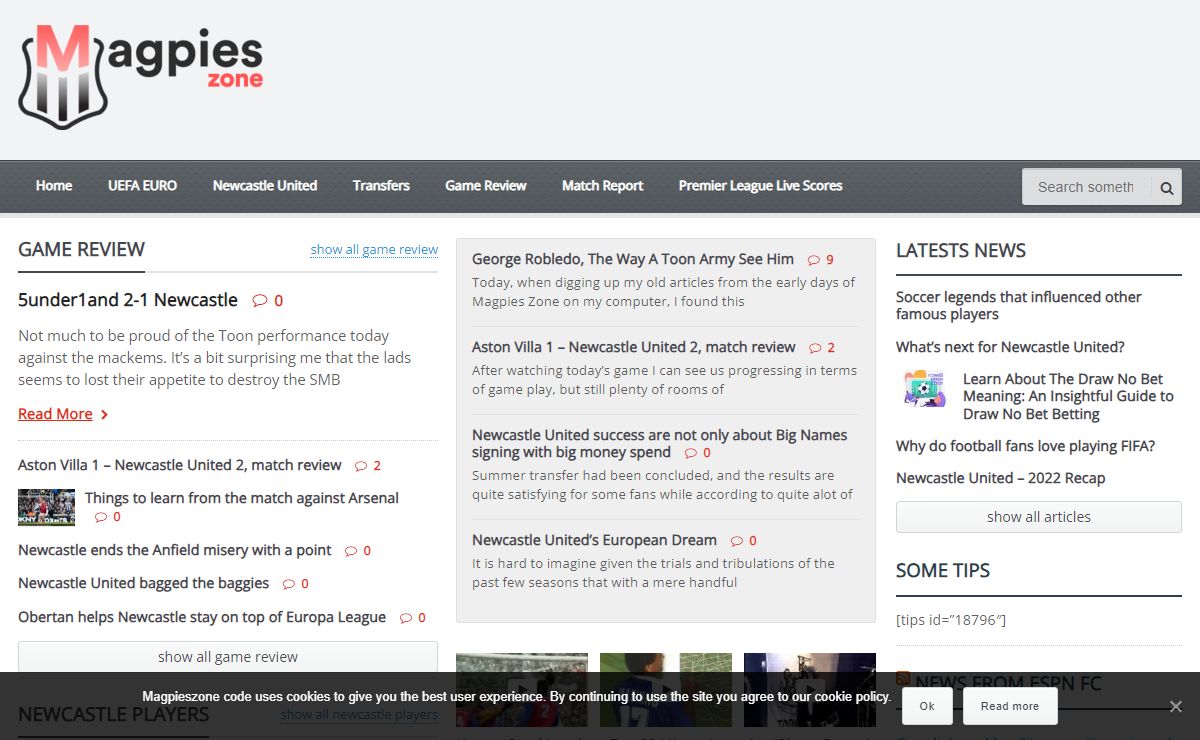This screenshot has height=740, width=1200.
Task: Open Newcastle United's European Dream article
Action: click(594, 540)
